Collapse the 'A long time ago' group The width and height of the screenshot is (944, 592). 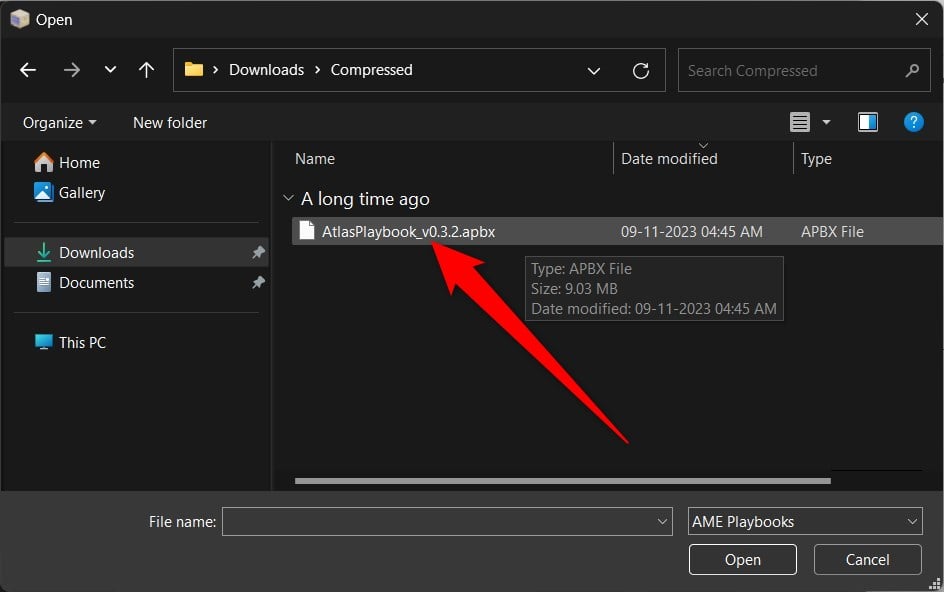(x=288, y=198)
